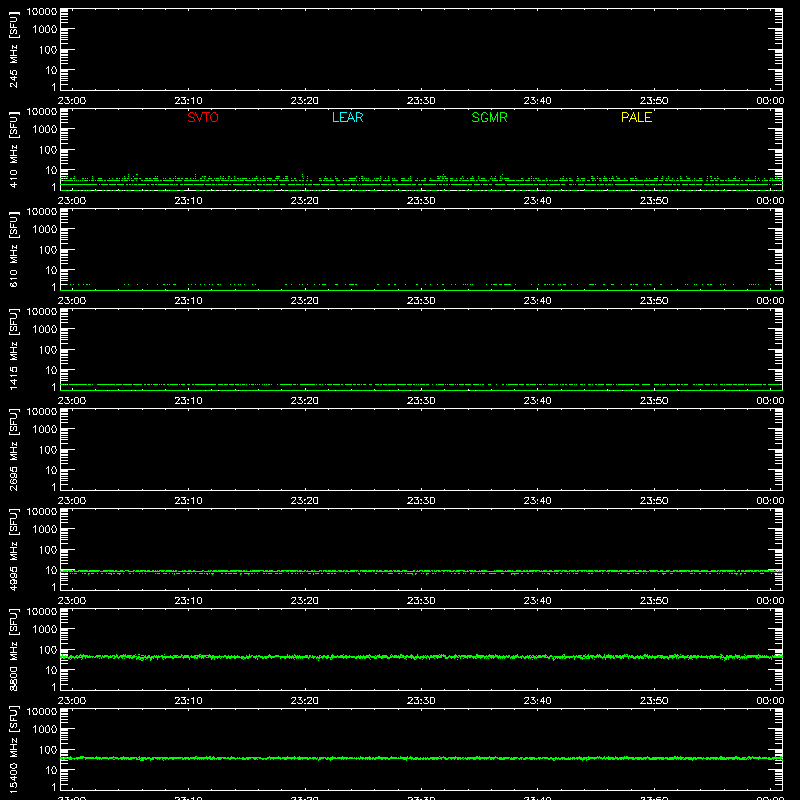Click the 1000 tick on 410 MHz axis
This screenshot has height=800, width=800.
tap(45, 130)
